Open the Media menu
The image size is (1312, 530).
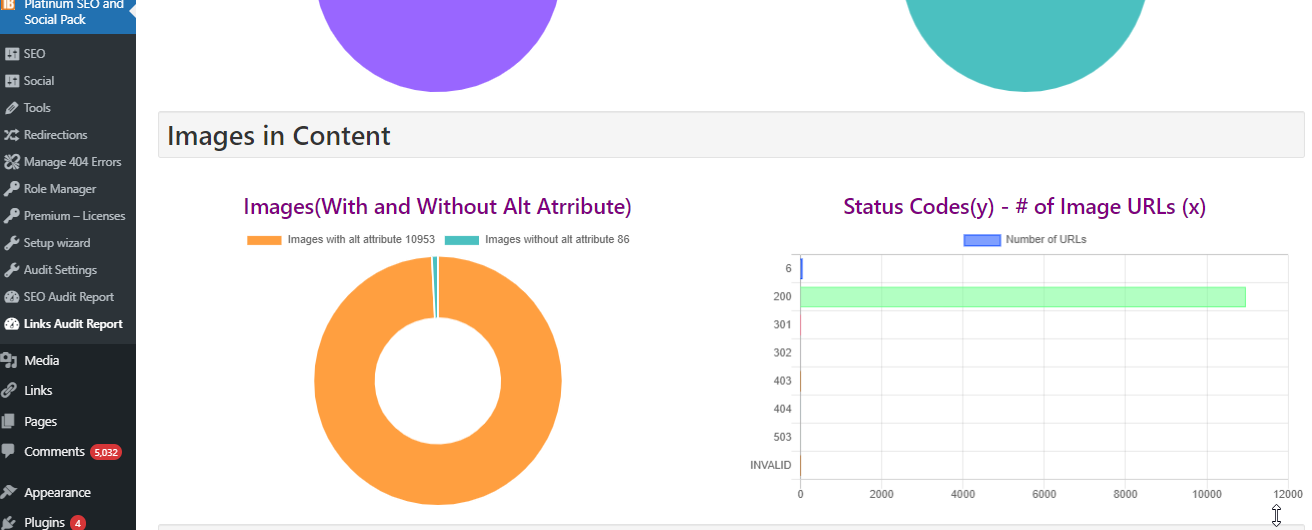(42, 361)
